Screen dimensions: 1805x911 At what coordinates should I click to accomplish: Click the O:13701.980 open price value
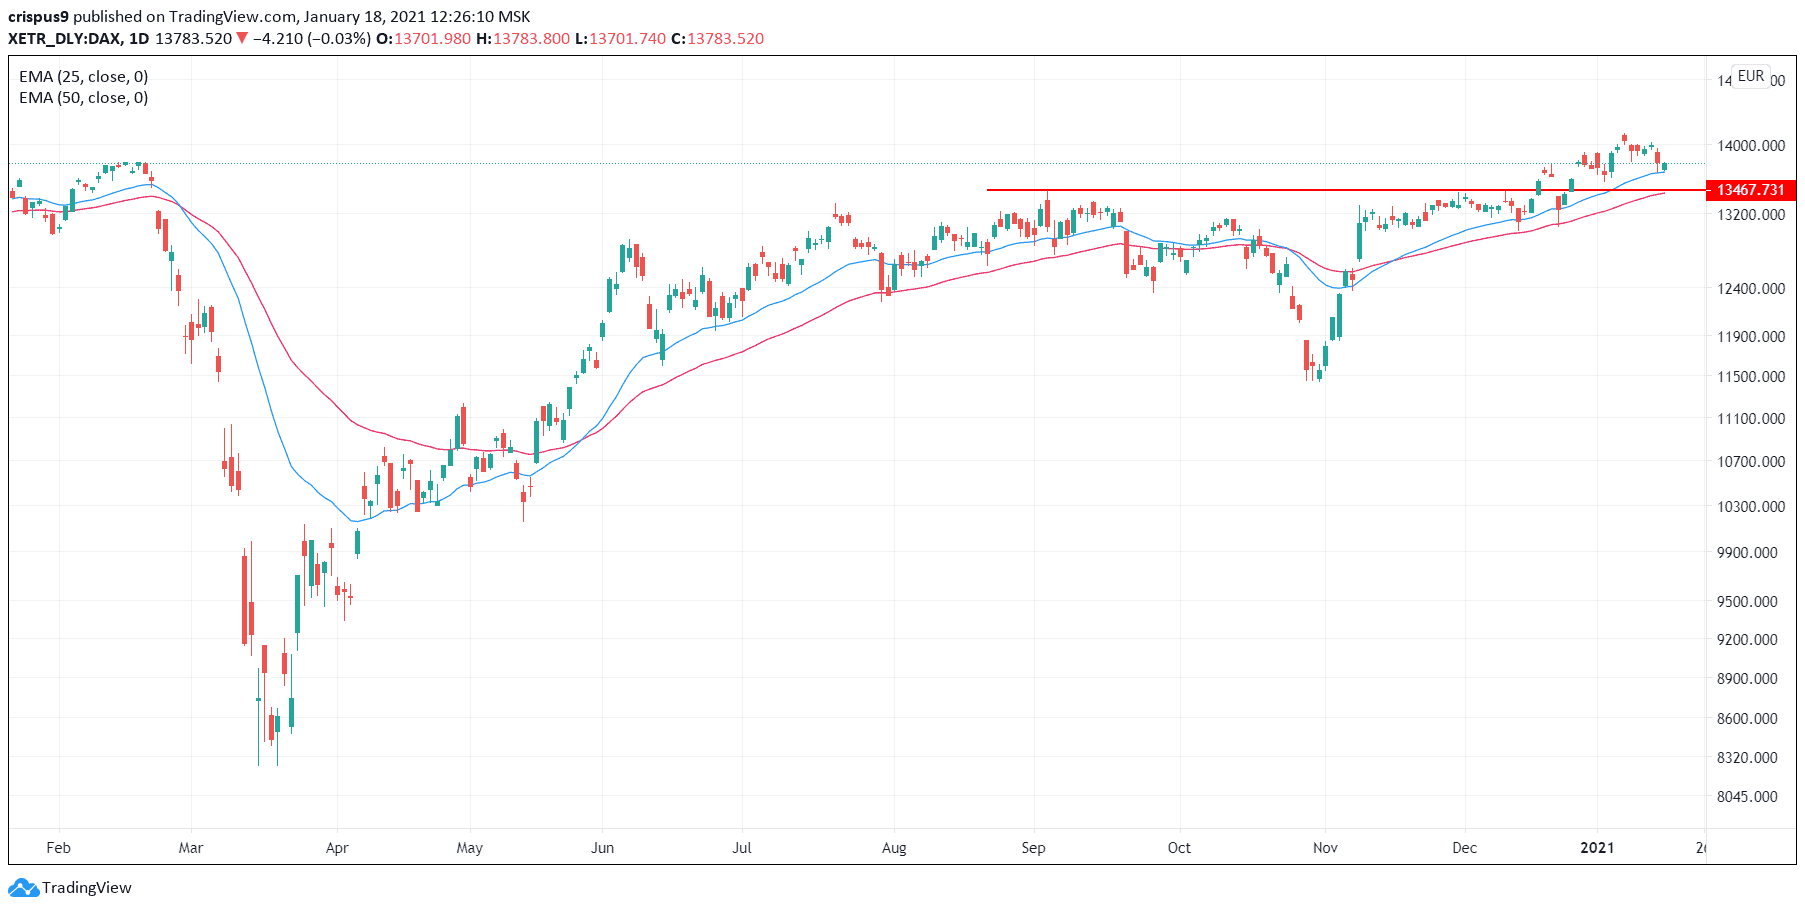pos(423,38)
